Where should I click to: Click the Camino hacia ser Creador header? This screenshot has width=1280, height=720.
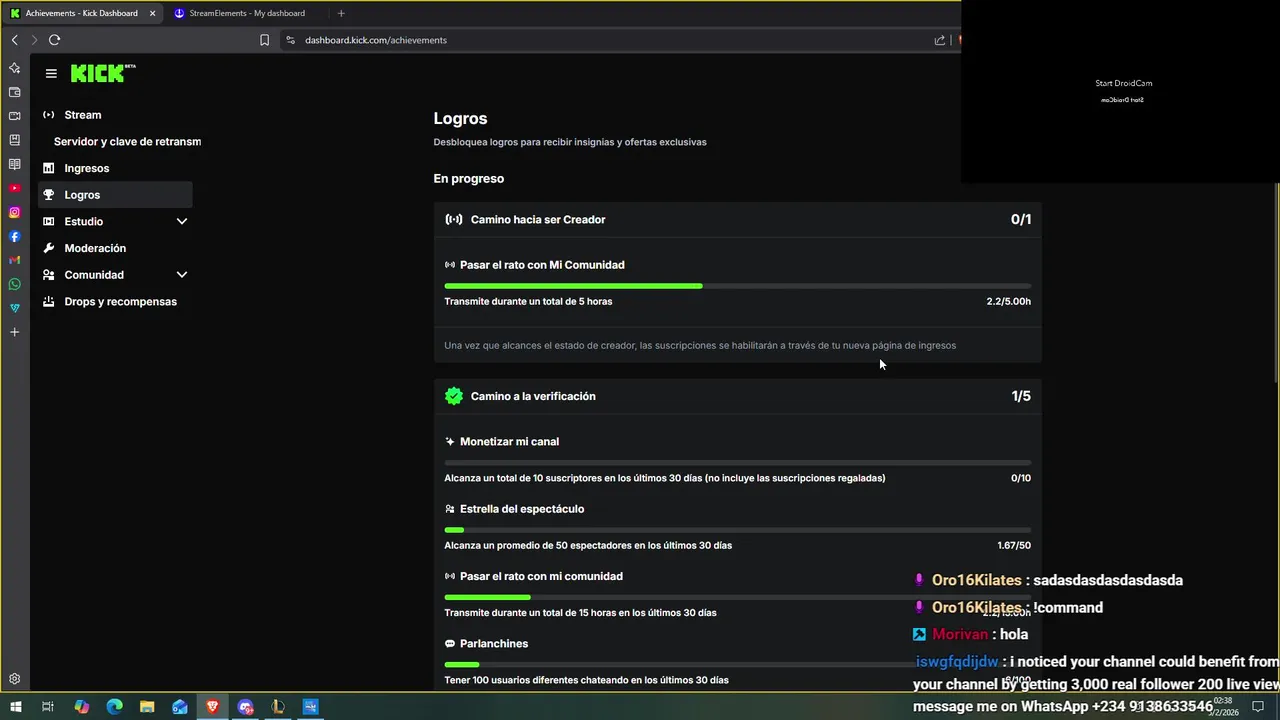coord(738,219)
